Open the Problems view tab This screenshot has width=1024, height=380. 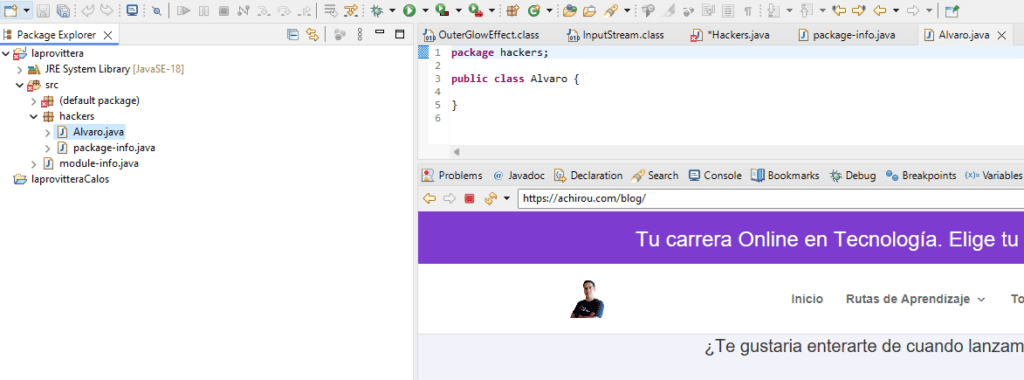coord(453,175)
